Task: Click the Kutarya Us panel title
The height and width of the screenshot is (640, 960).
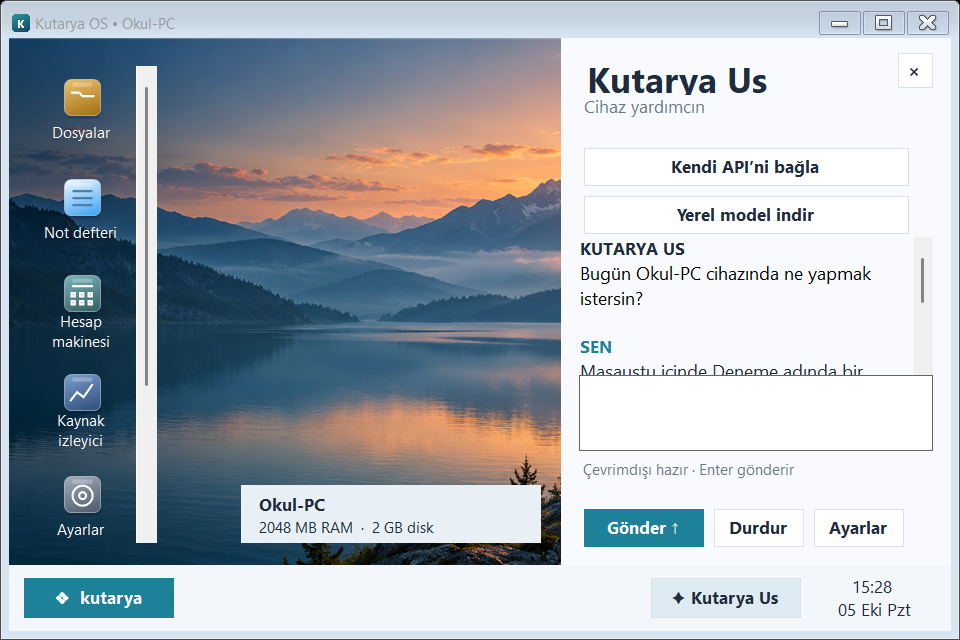Action: pyautogui.click(x=677, y=80)
